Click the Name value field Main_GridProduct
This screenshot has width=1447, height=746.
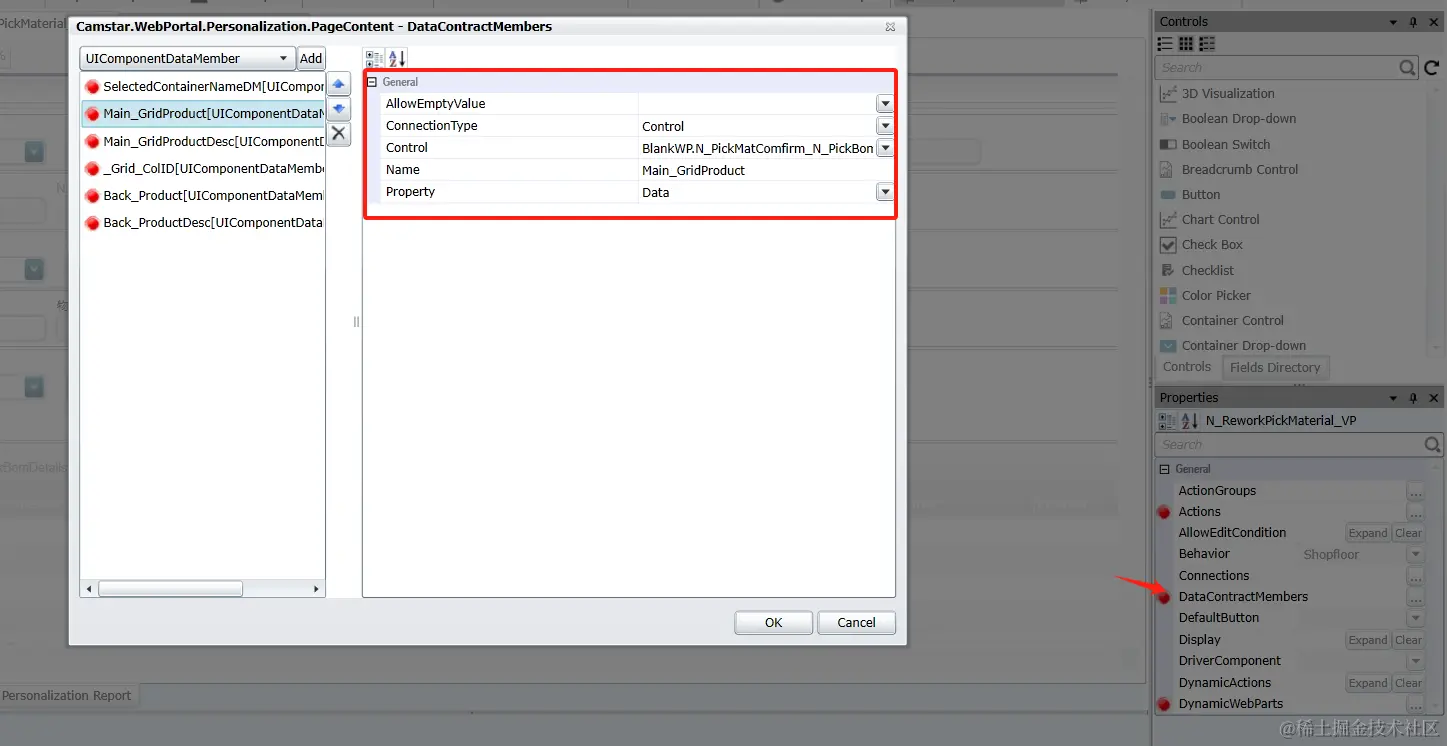(x=765, y=170)
